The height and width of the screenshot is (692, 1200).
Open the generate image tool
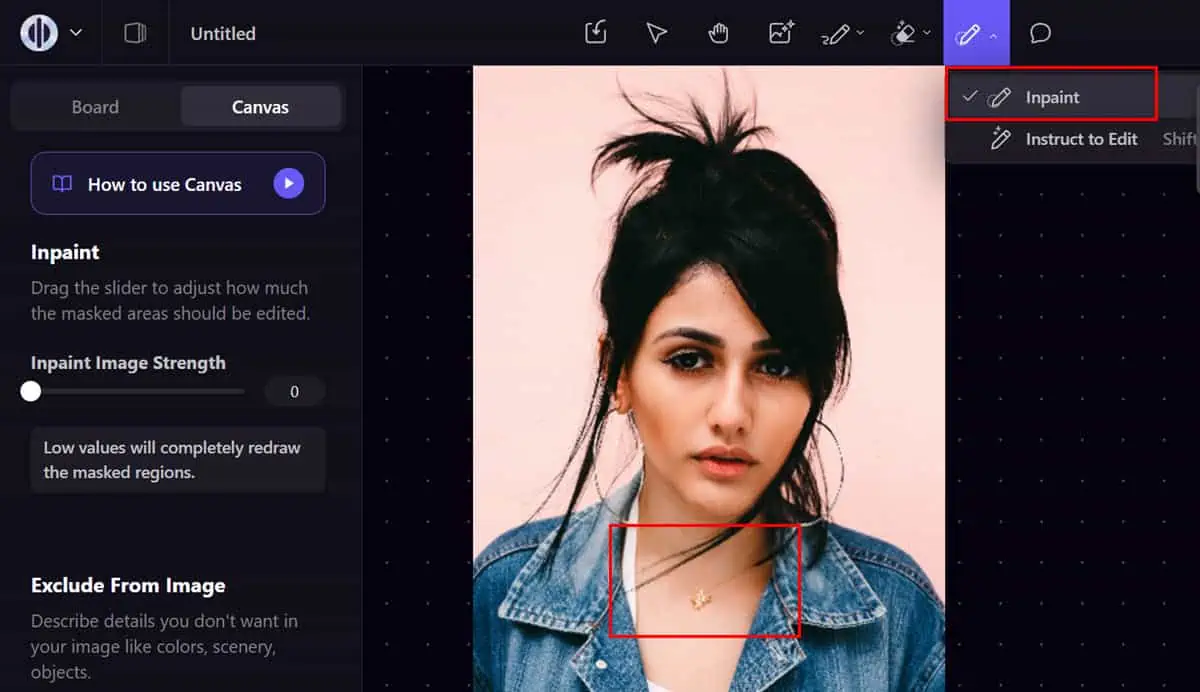point(780,33)
